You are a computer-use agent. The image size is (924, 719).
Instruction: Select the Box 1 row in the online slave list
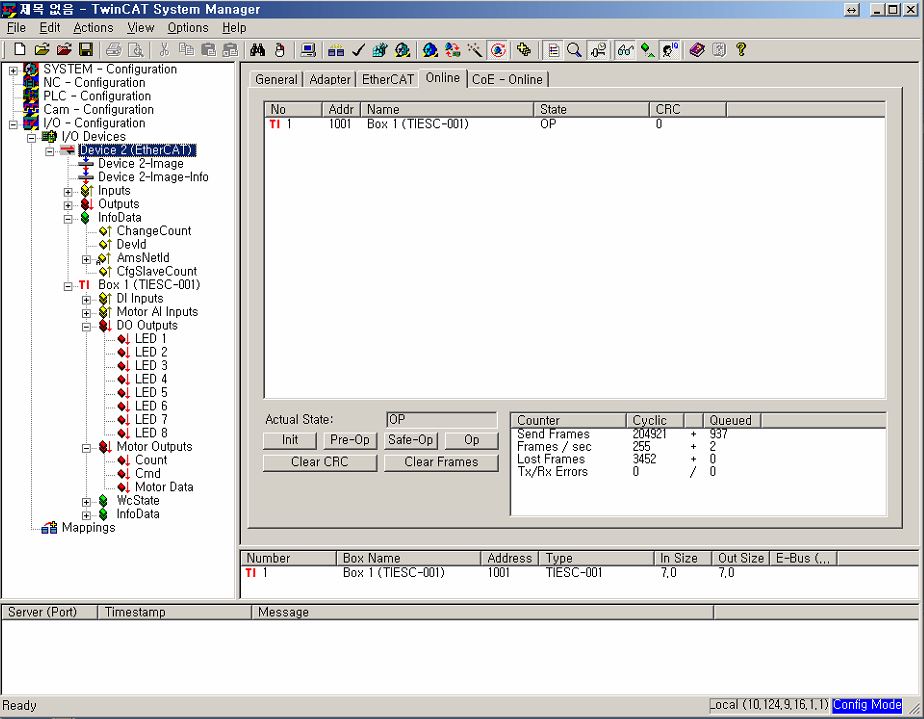(575, 124)
